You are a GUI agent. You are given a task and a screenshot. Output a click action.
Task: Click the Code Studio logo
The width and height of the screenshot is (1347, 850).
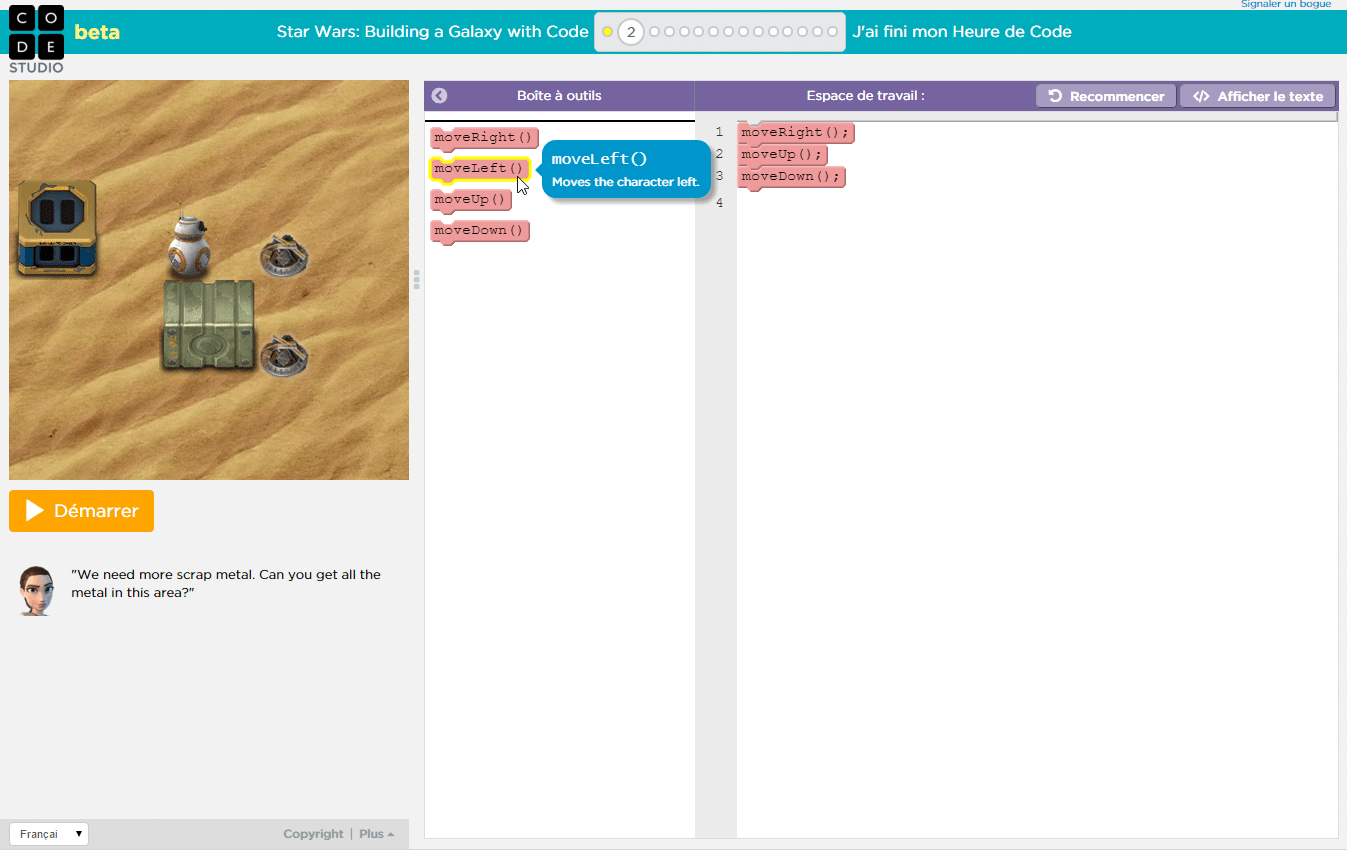click(37, 39)
